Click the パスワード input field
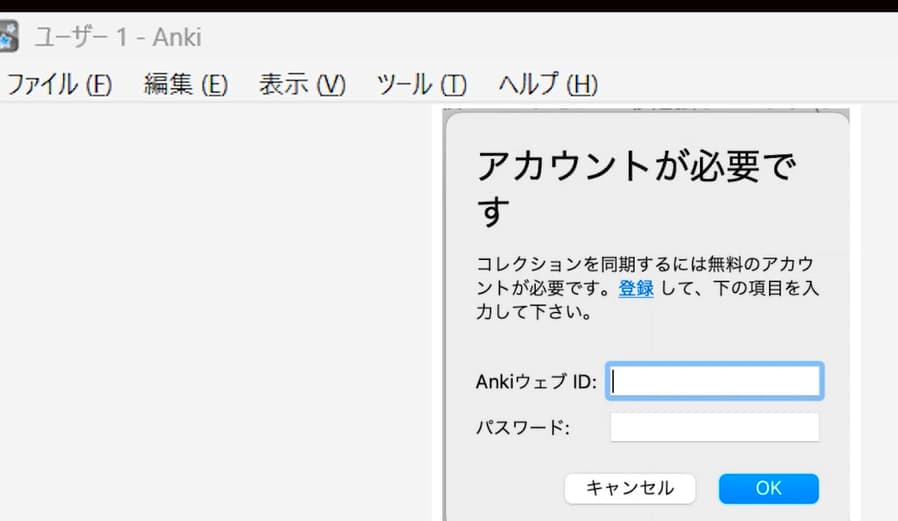 point(715,427)
